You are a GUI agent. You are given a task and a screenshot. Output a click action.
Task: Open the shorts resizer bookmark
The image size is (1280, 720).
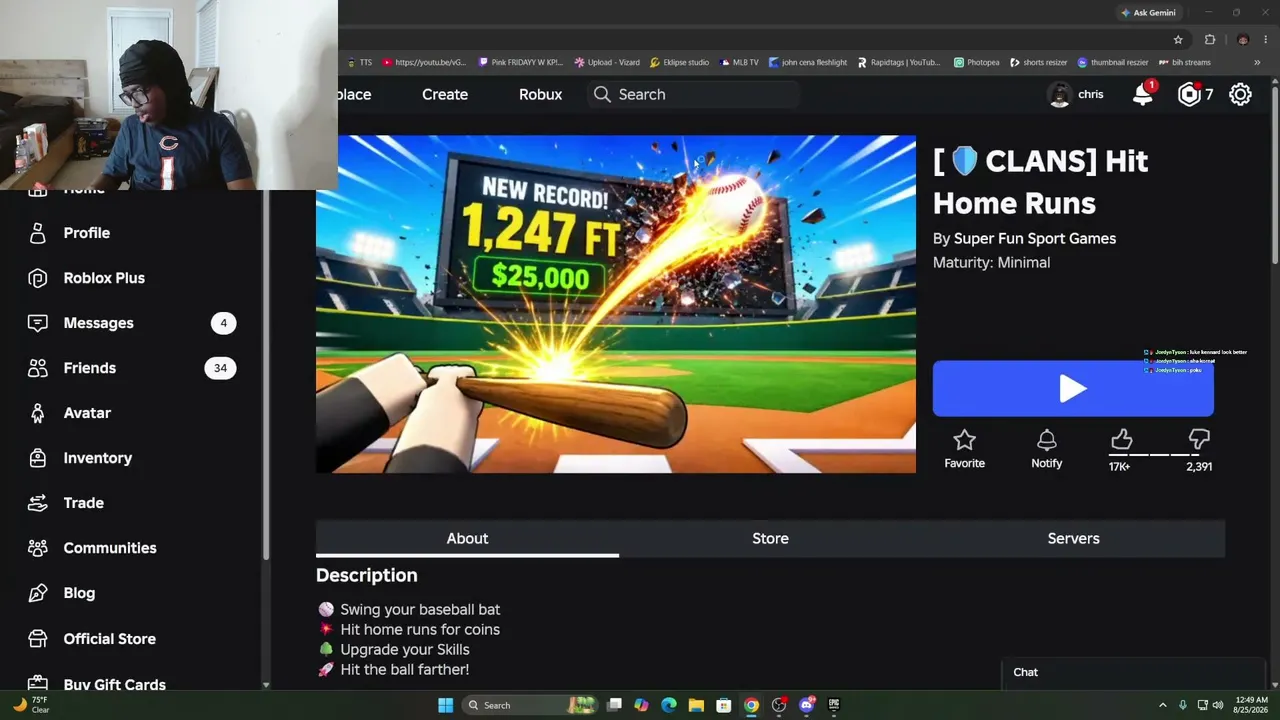(1038, 62)
